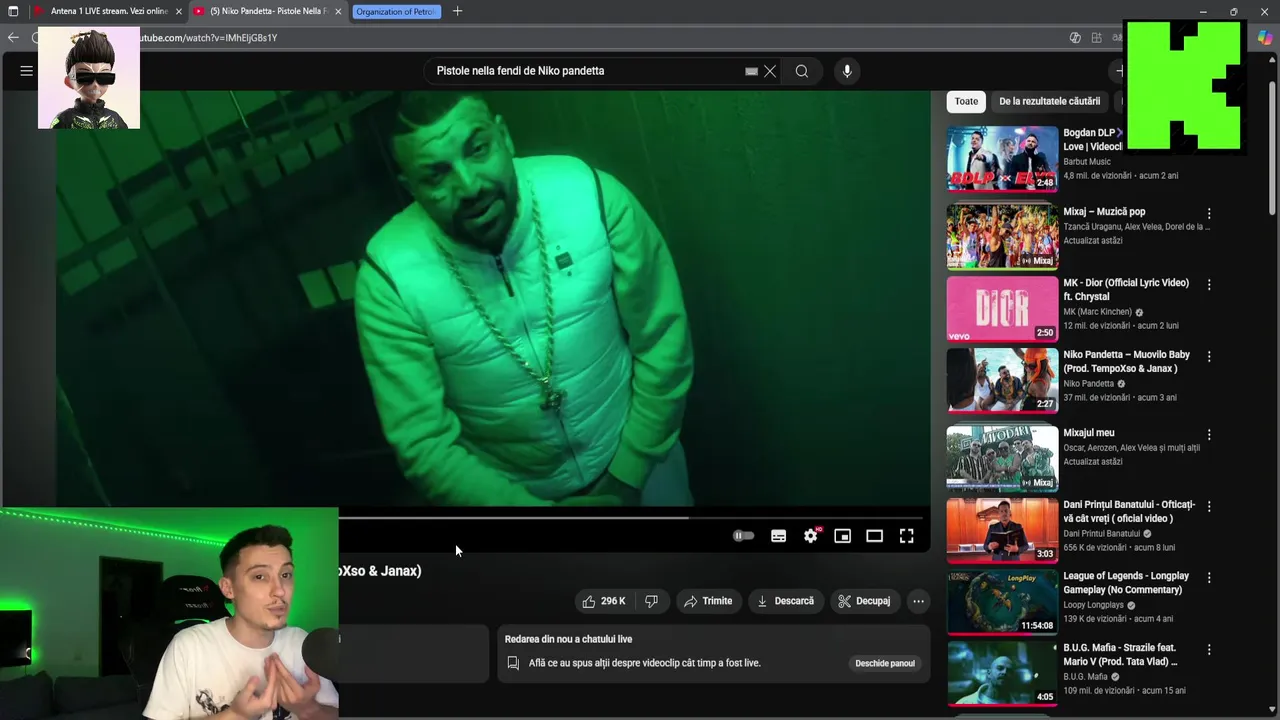The width and height of the screenshot is (1280, 720).
Task: Clear the search box with the X icon
Action: (x=770, y=71)
